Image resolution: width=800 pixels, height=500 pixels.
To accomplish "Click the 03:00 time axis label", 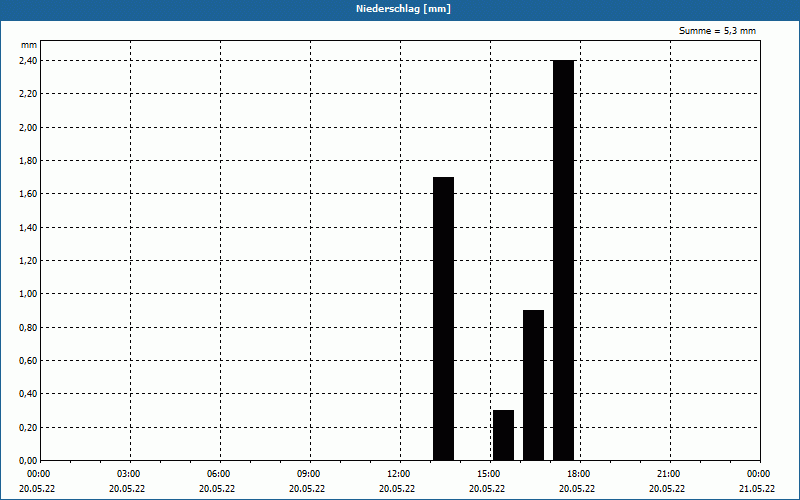I will point(129,474).
